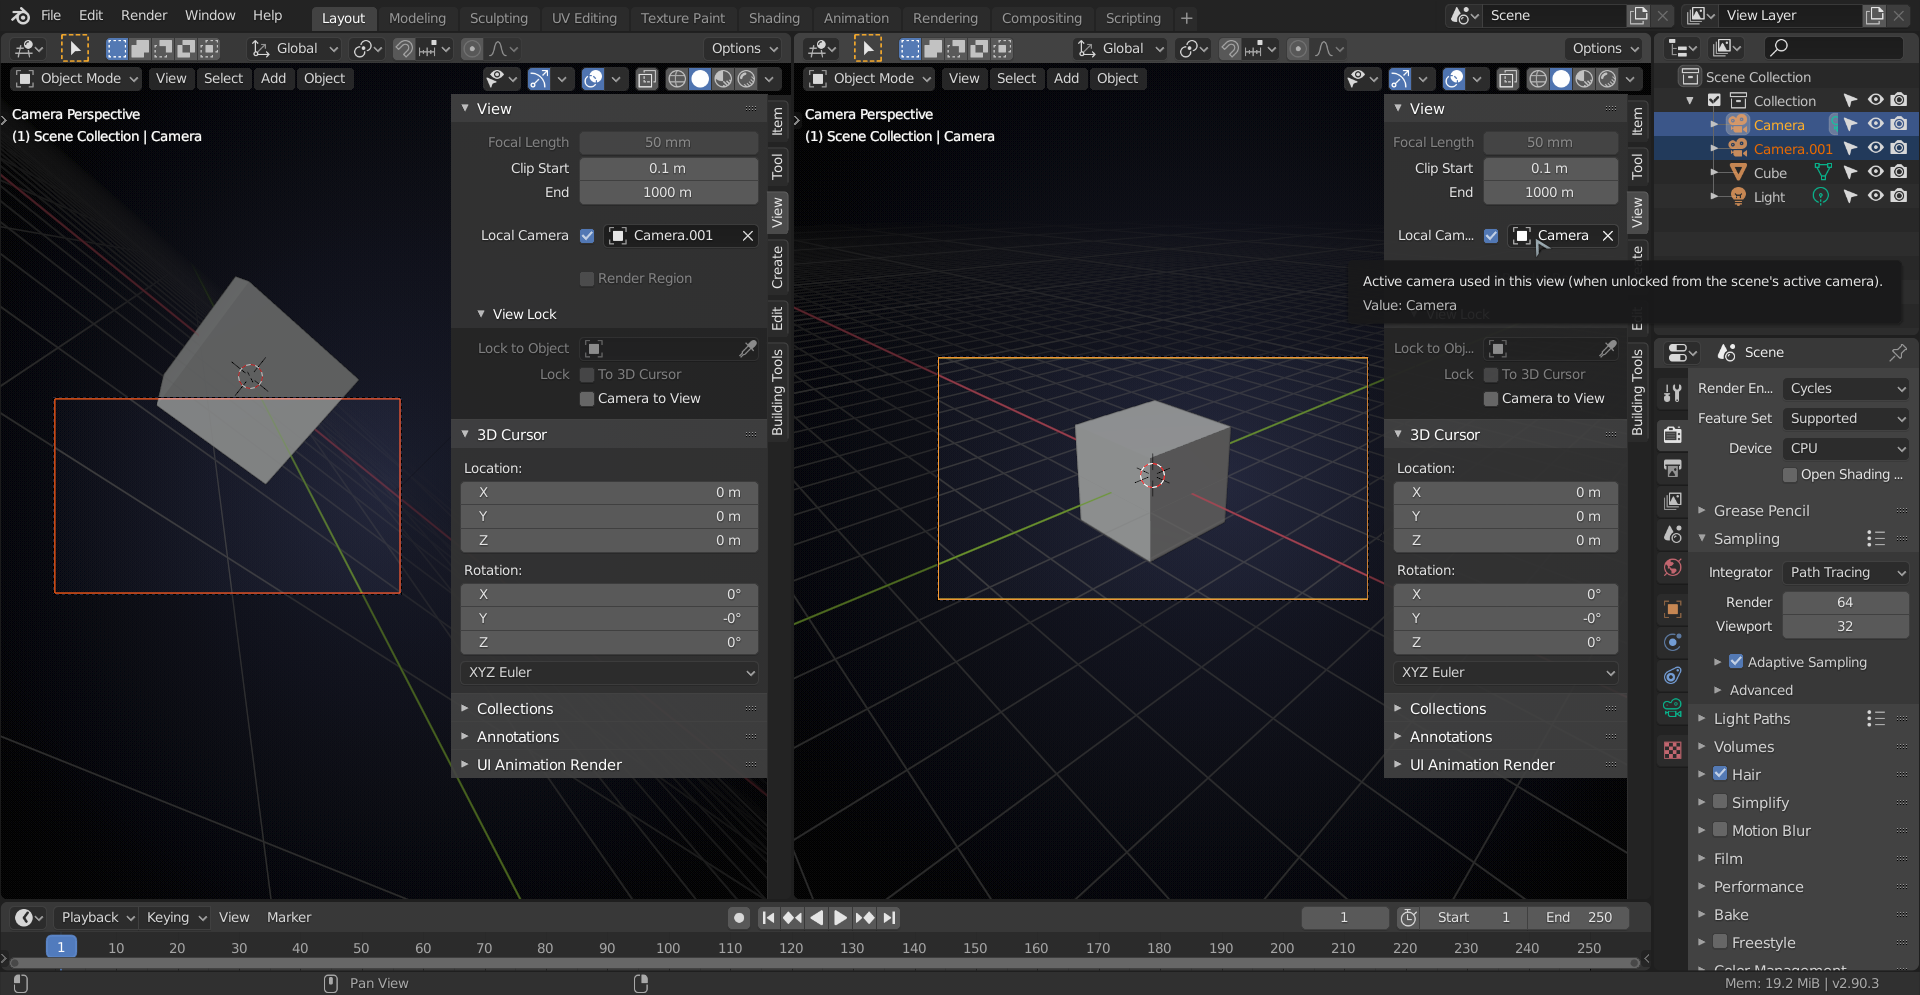Expand the Light Paths panel
Screen dimensions: 1920x995
point(1751,719)
